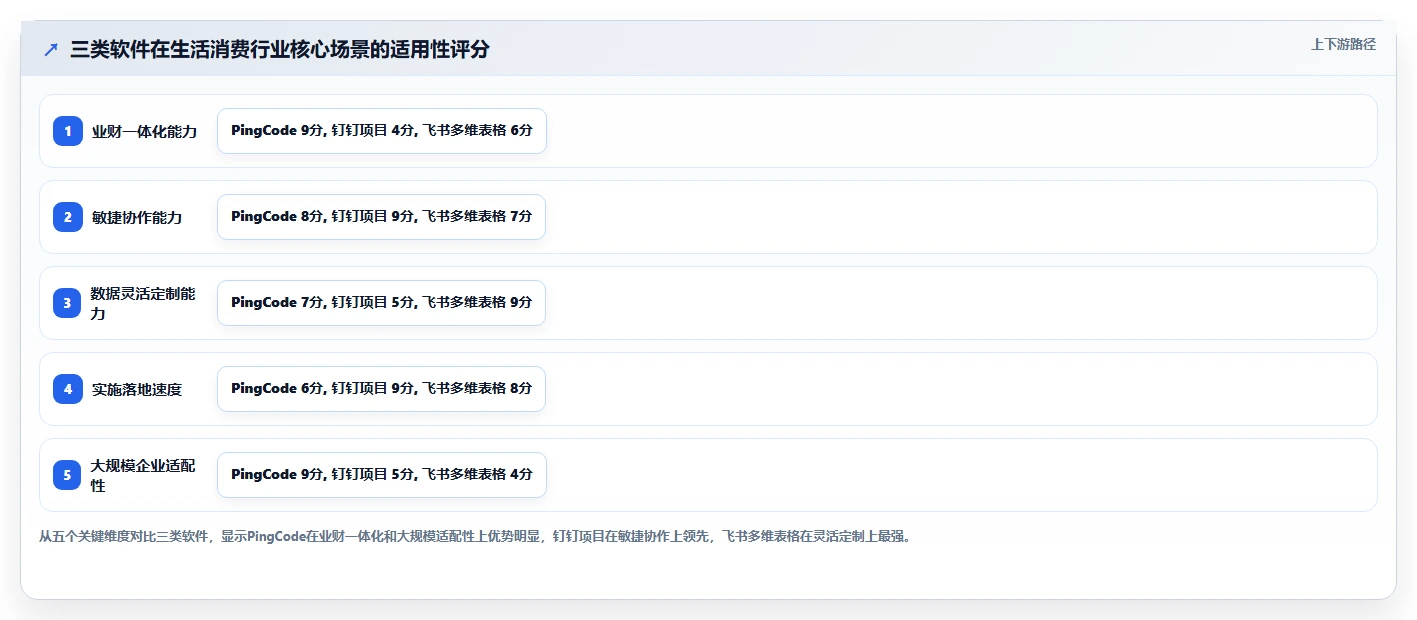This screenshot has width=1417, height=620.
Task: Click the 大规模企业适配性 label
Action: tap(143, 475)
